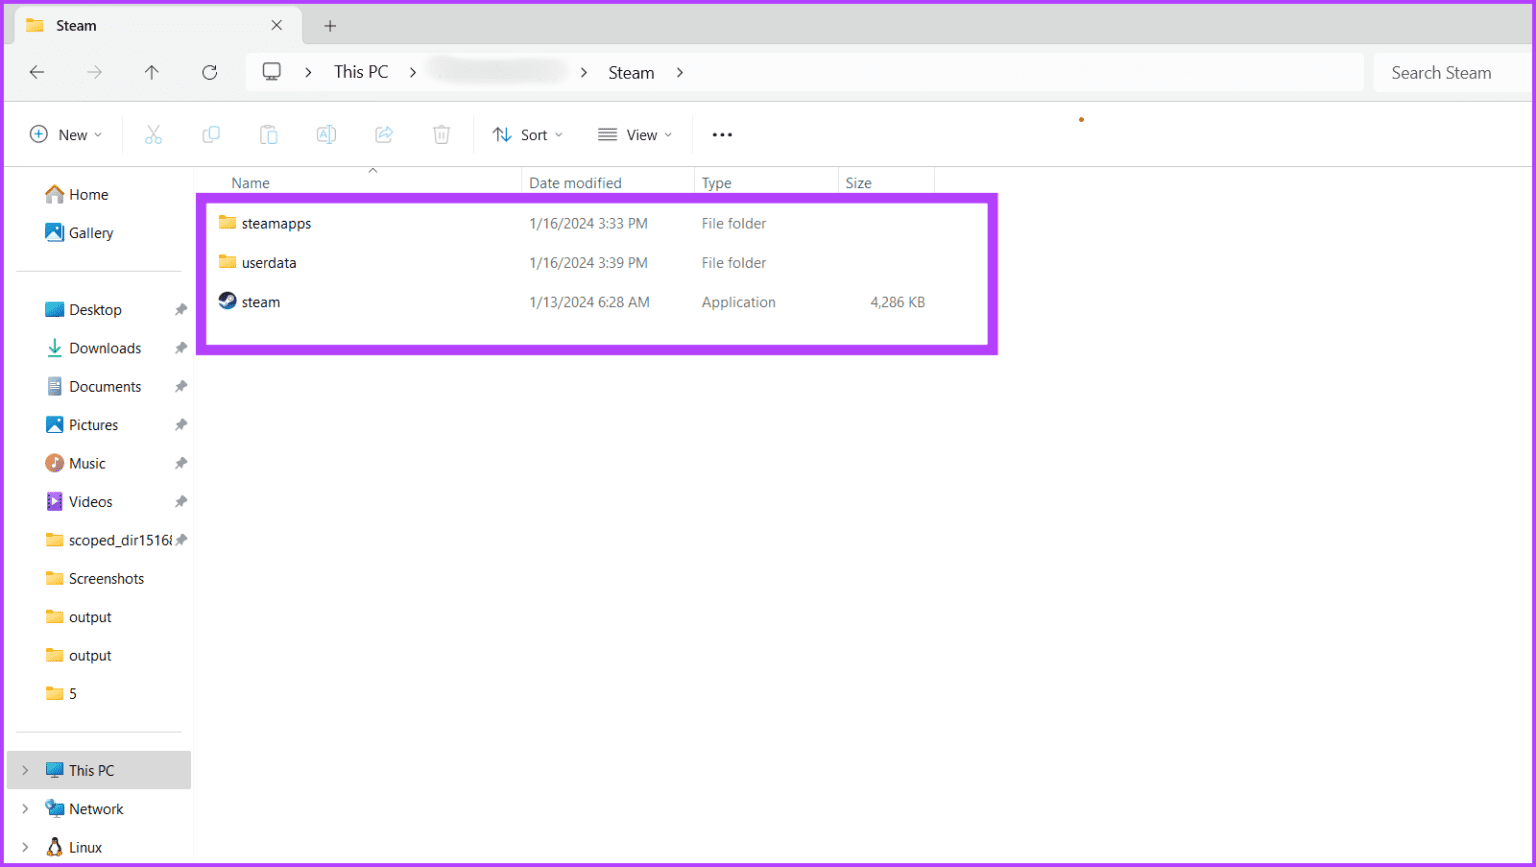1536x867 pixels.
Task: Select the Paste icon in the toolbar
Action: 268,134
